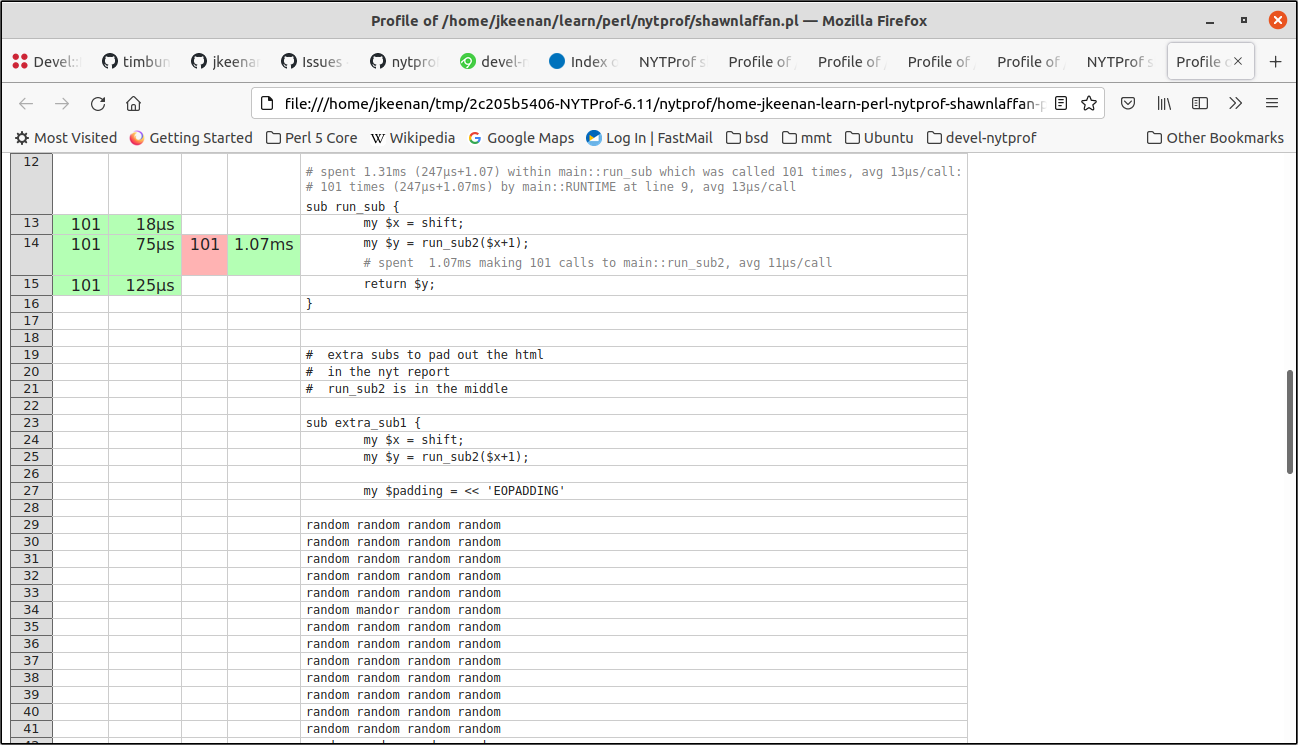Open the Perl 5 Core bookmarks folder
1298x745 pixels.
click(311, 138)
